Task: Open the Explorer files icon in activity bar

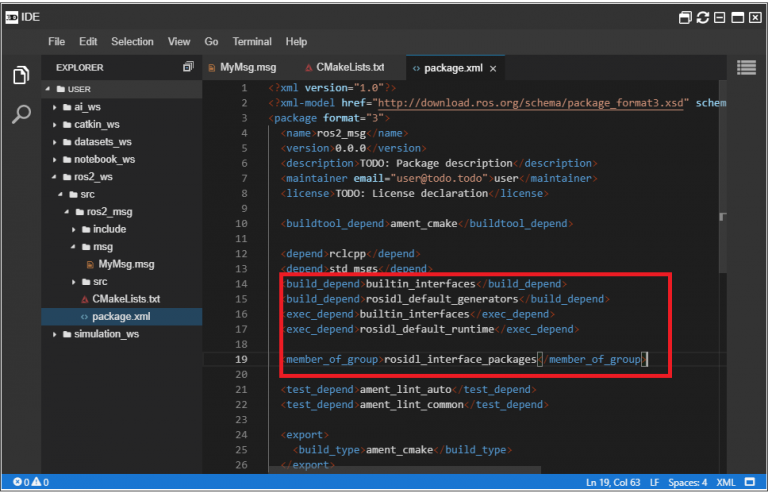Action: click(21, 75)
